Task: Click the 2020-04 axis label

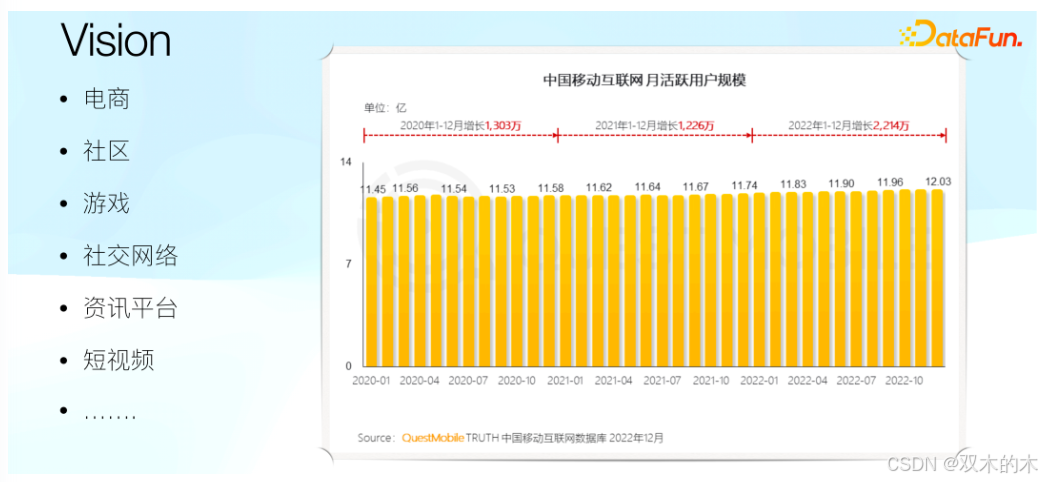Action: point(421,382)
